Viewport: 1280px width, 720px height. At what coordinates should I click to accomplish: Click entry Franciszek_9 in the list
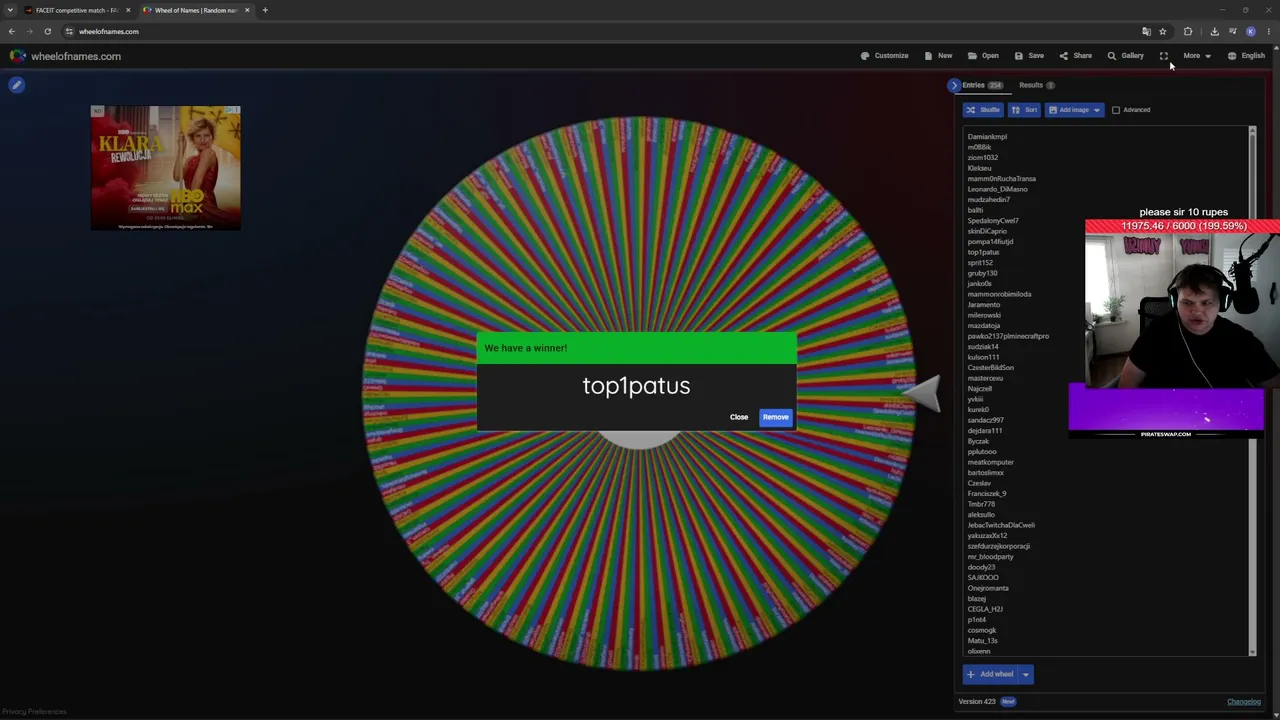click(987, 494)
